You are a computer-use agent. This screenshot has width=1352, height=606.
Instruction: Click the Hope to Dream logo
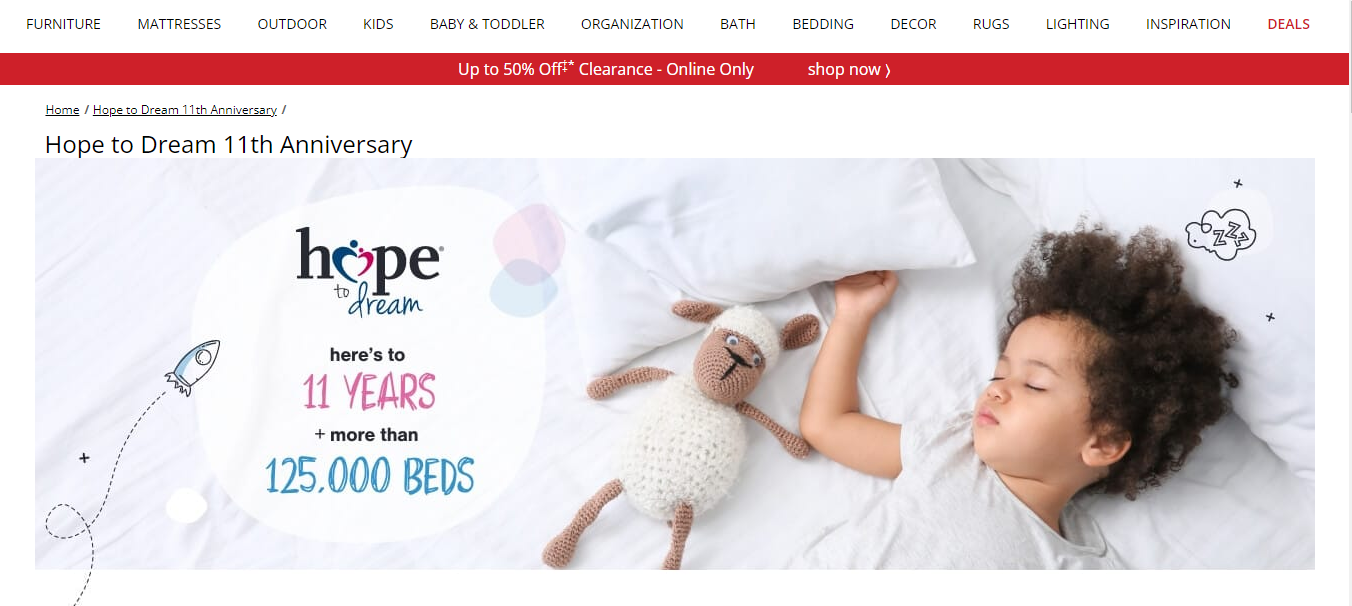click(x=368, y=270)
